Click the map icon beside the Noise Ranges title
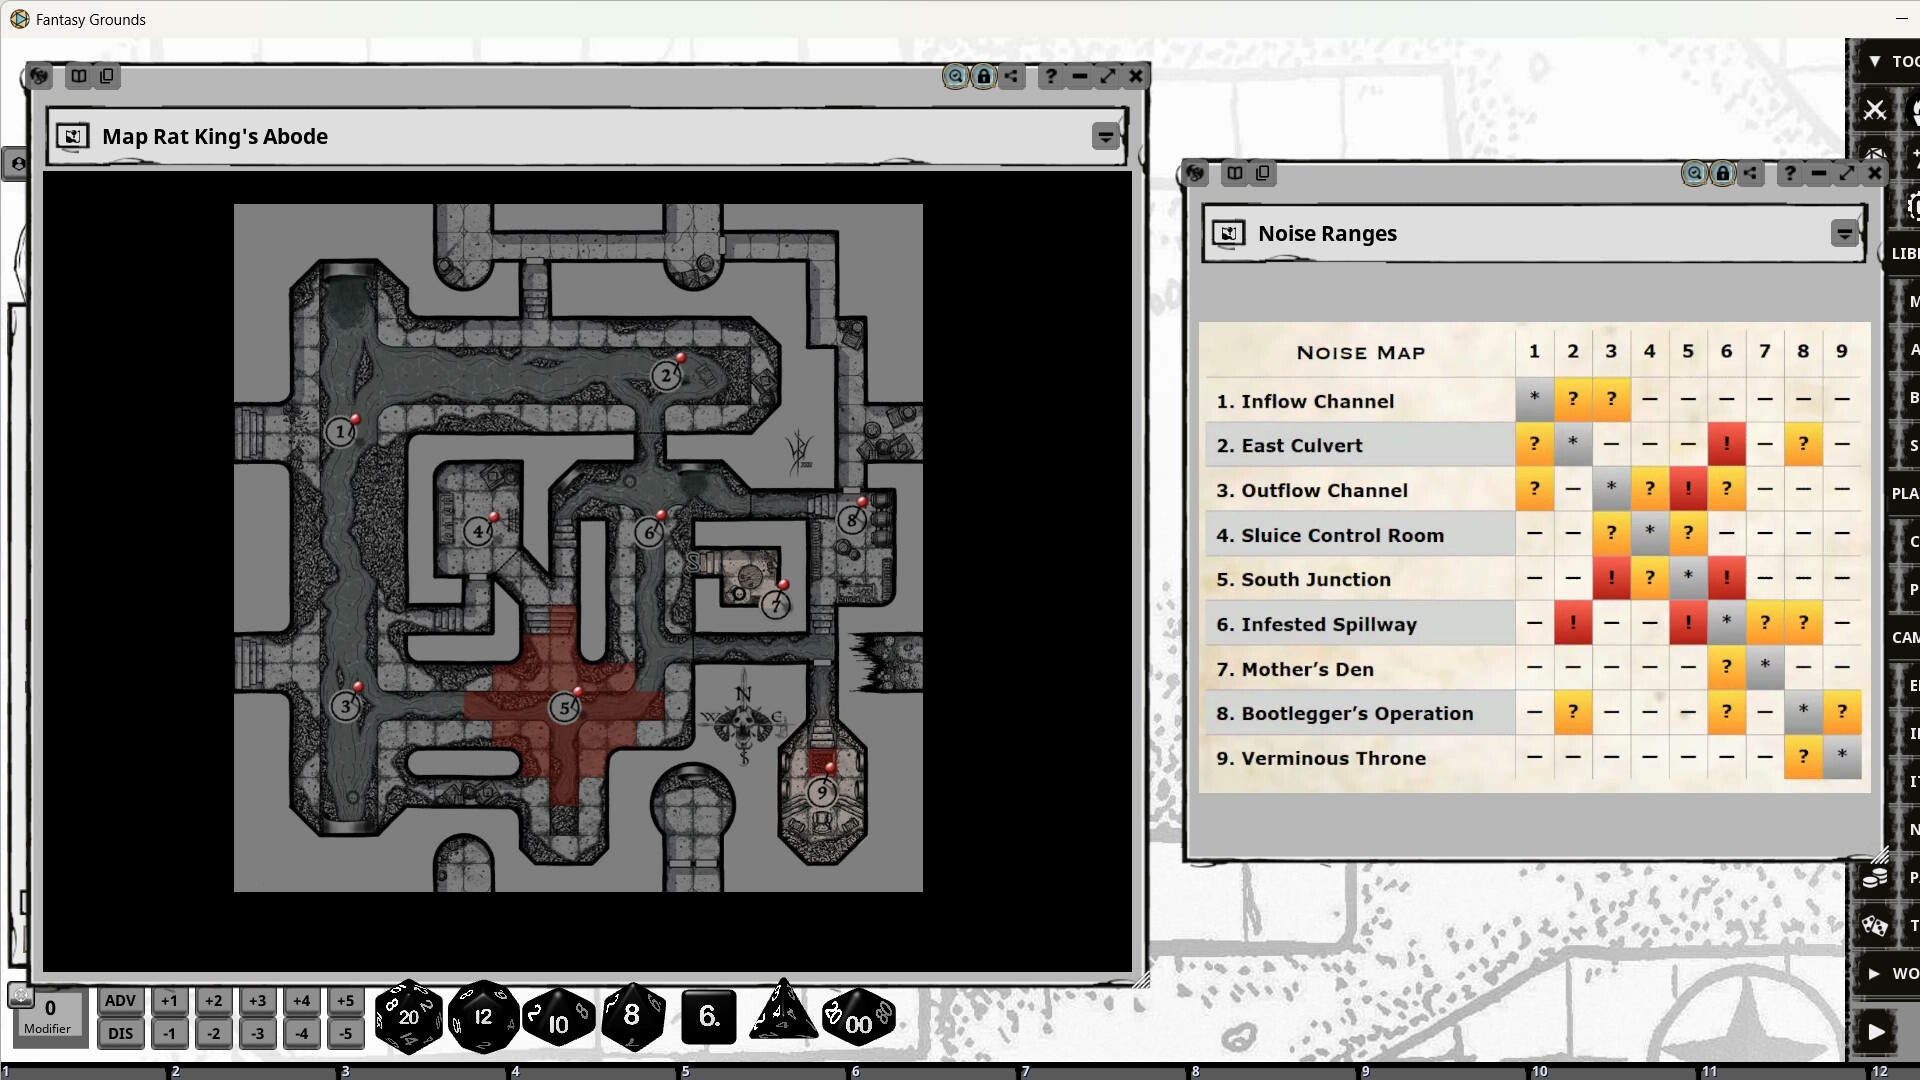This screenshot has width=1920, height=1080. [1228, 233]
